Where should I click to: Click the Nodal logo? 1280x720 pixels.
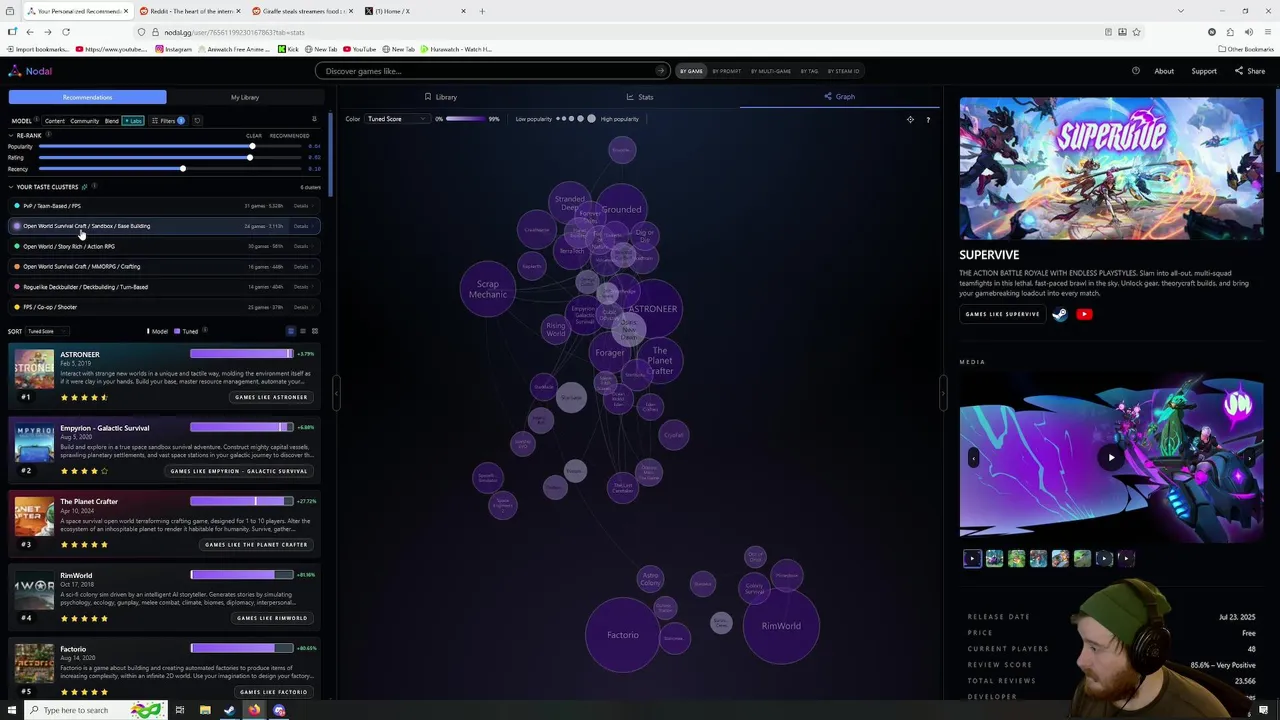coord(31,71)
